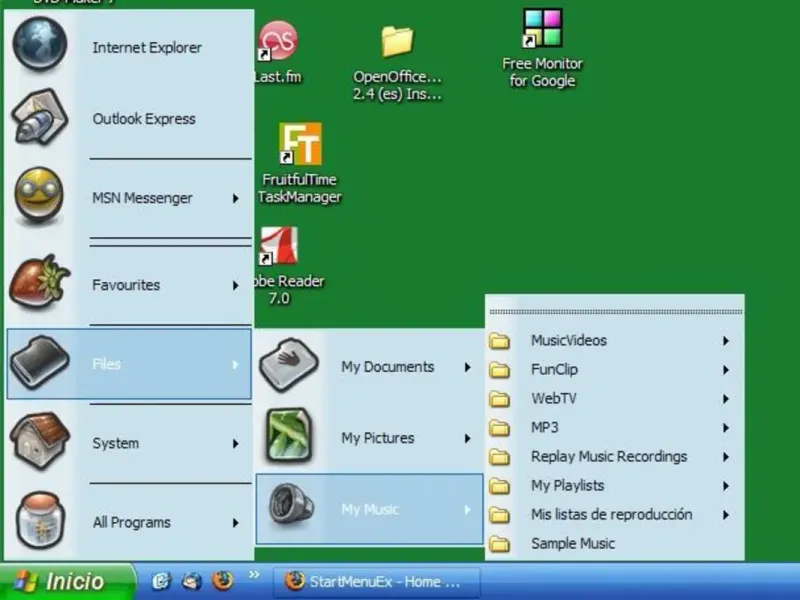Screen dimensions: 800x600
Task: Click the Files black folder icon
Action: click(40, 362)
